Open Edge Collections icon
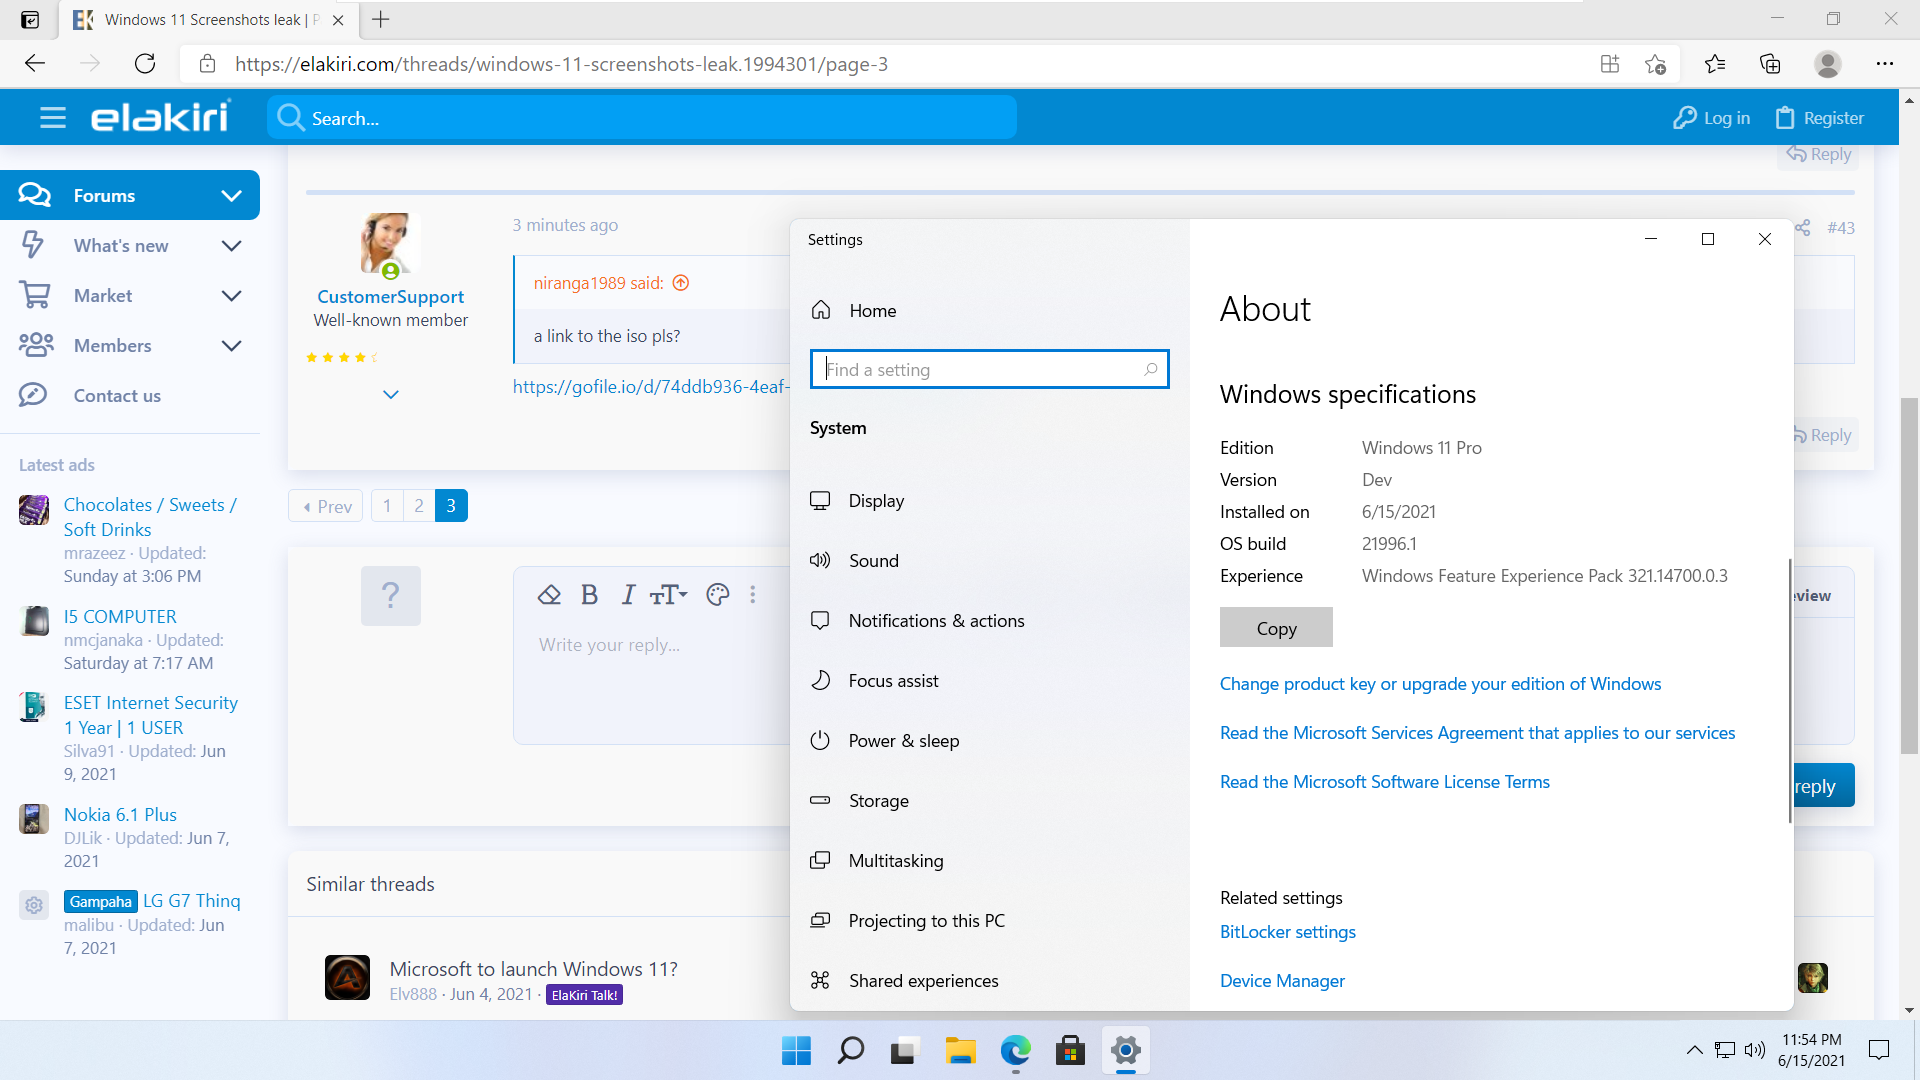The image size is (1920, 1080). click(x=1770, y=64)
